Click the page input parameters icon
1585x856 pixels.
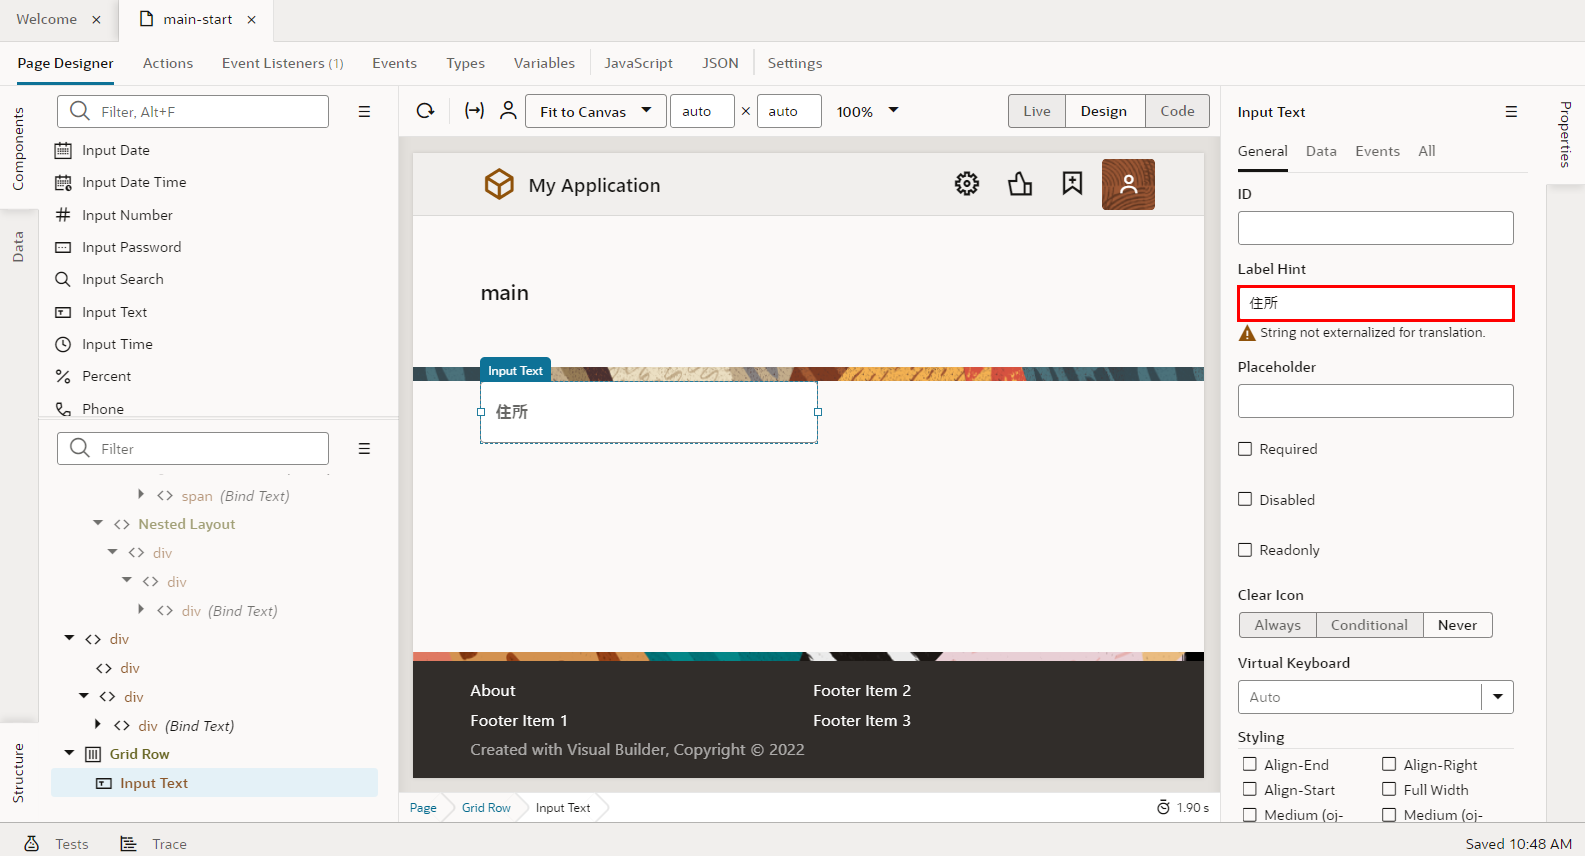[x=474, y=111]
